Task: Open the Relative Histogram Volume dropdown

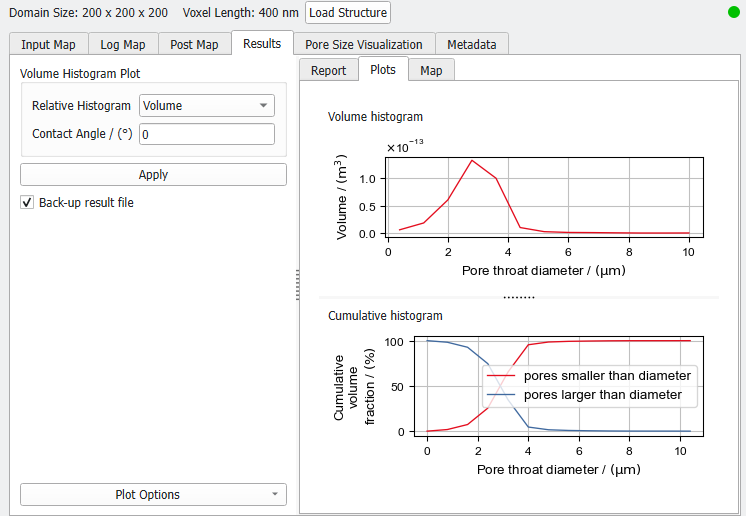Action: coord(206,106)
